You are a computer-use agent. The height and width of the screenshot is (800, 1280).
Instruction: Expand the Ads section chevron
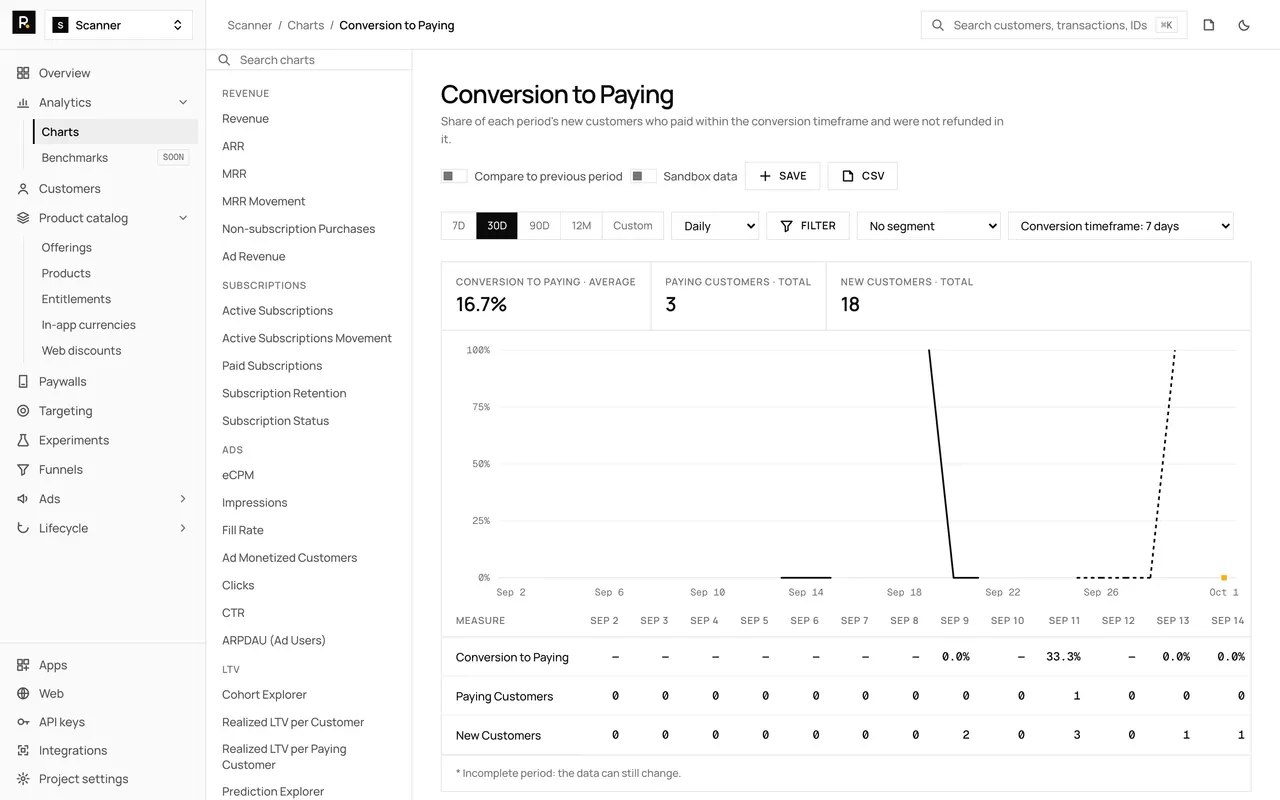(183, 499)
